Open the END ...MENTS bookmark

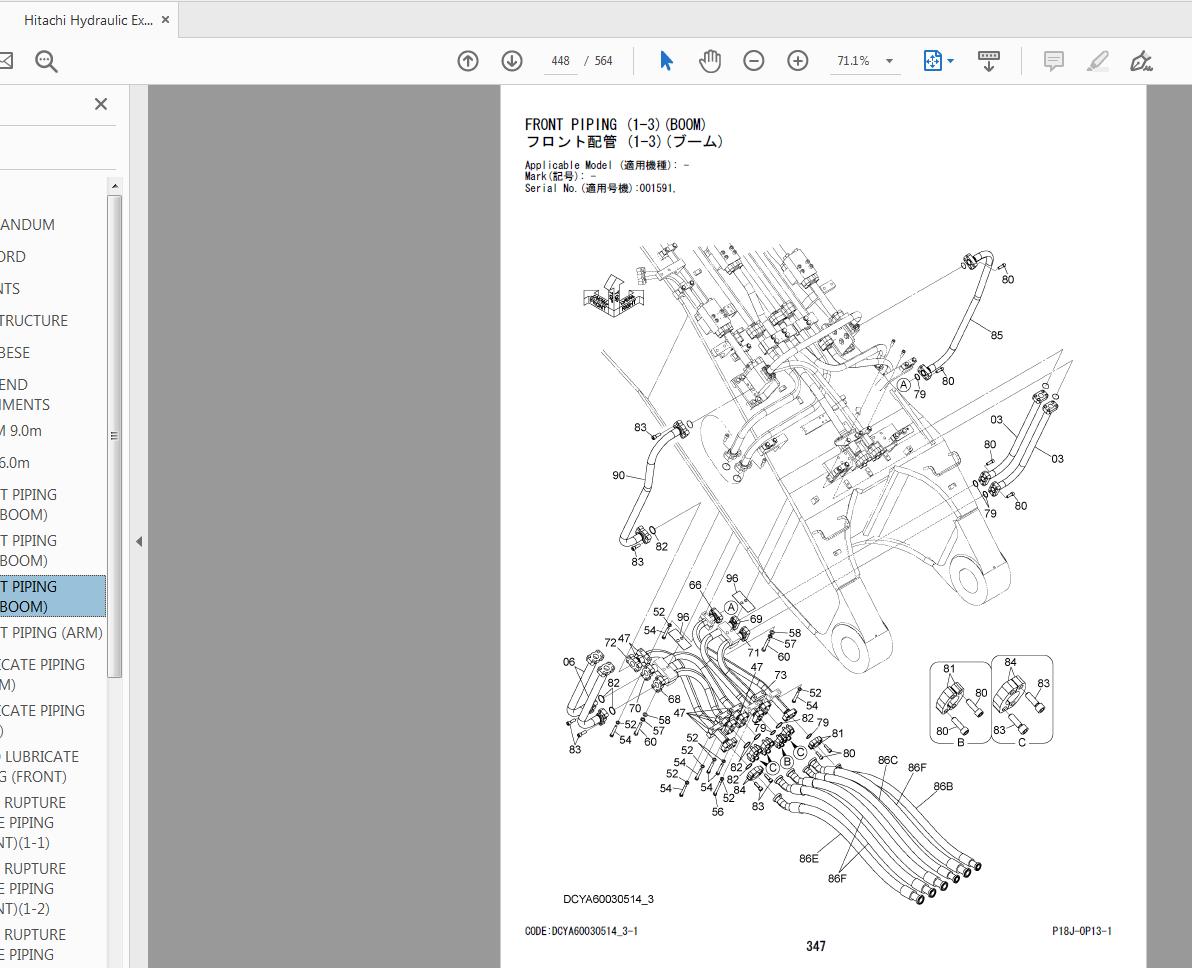point(25,395)
